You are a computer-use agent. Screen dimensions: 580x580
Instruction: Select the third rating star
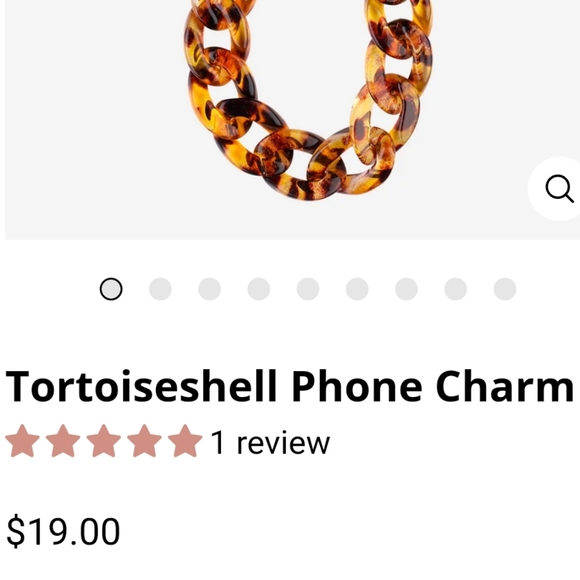pyautogui.click(x=104, y=441)
